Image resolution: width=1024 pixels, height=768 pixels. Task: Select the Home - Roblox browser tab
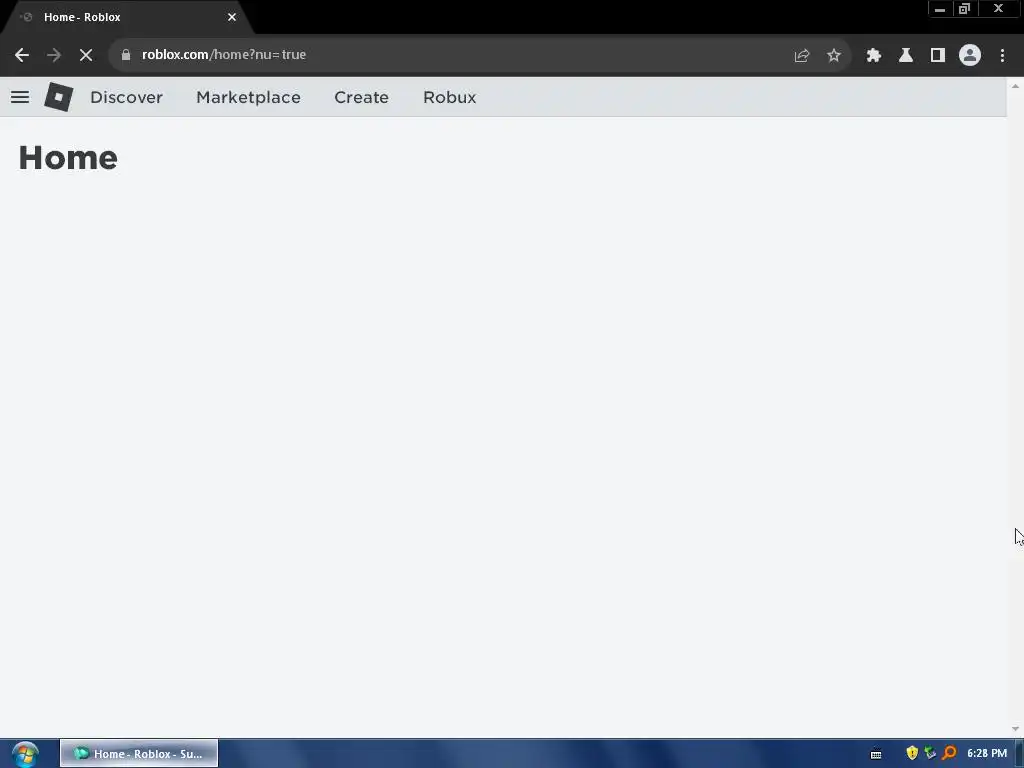128,18
